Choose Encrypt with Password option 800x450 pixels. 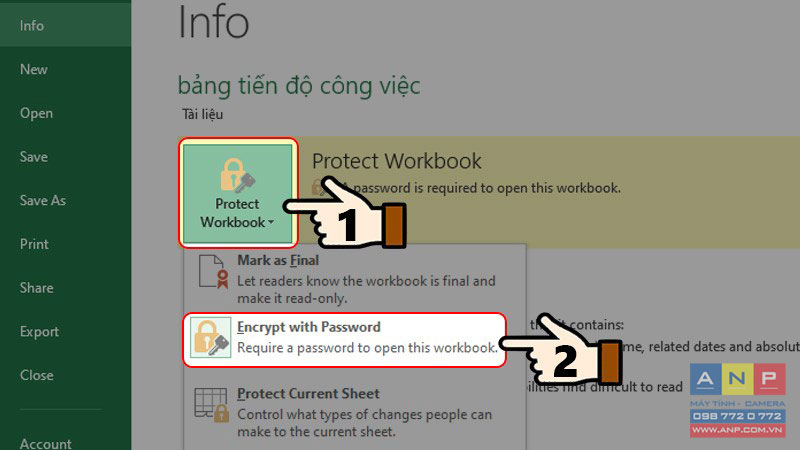point(344,339)
